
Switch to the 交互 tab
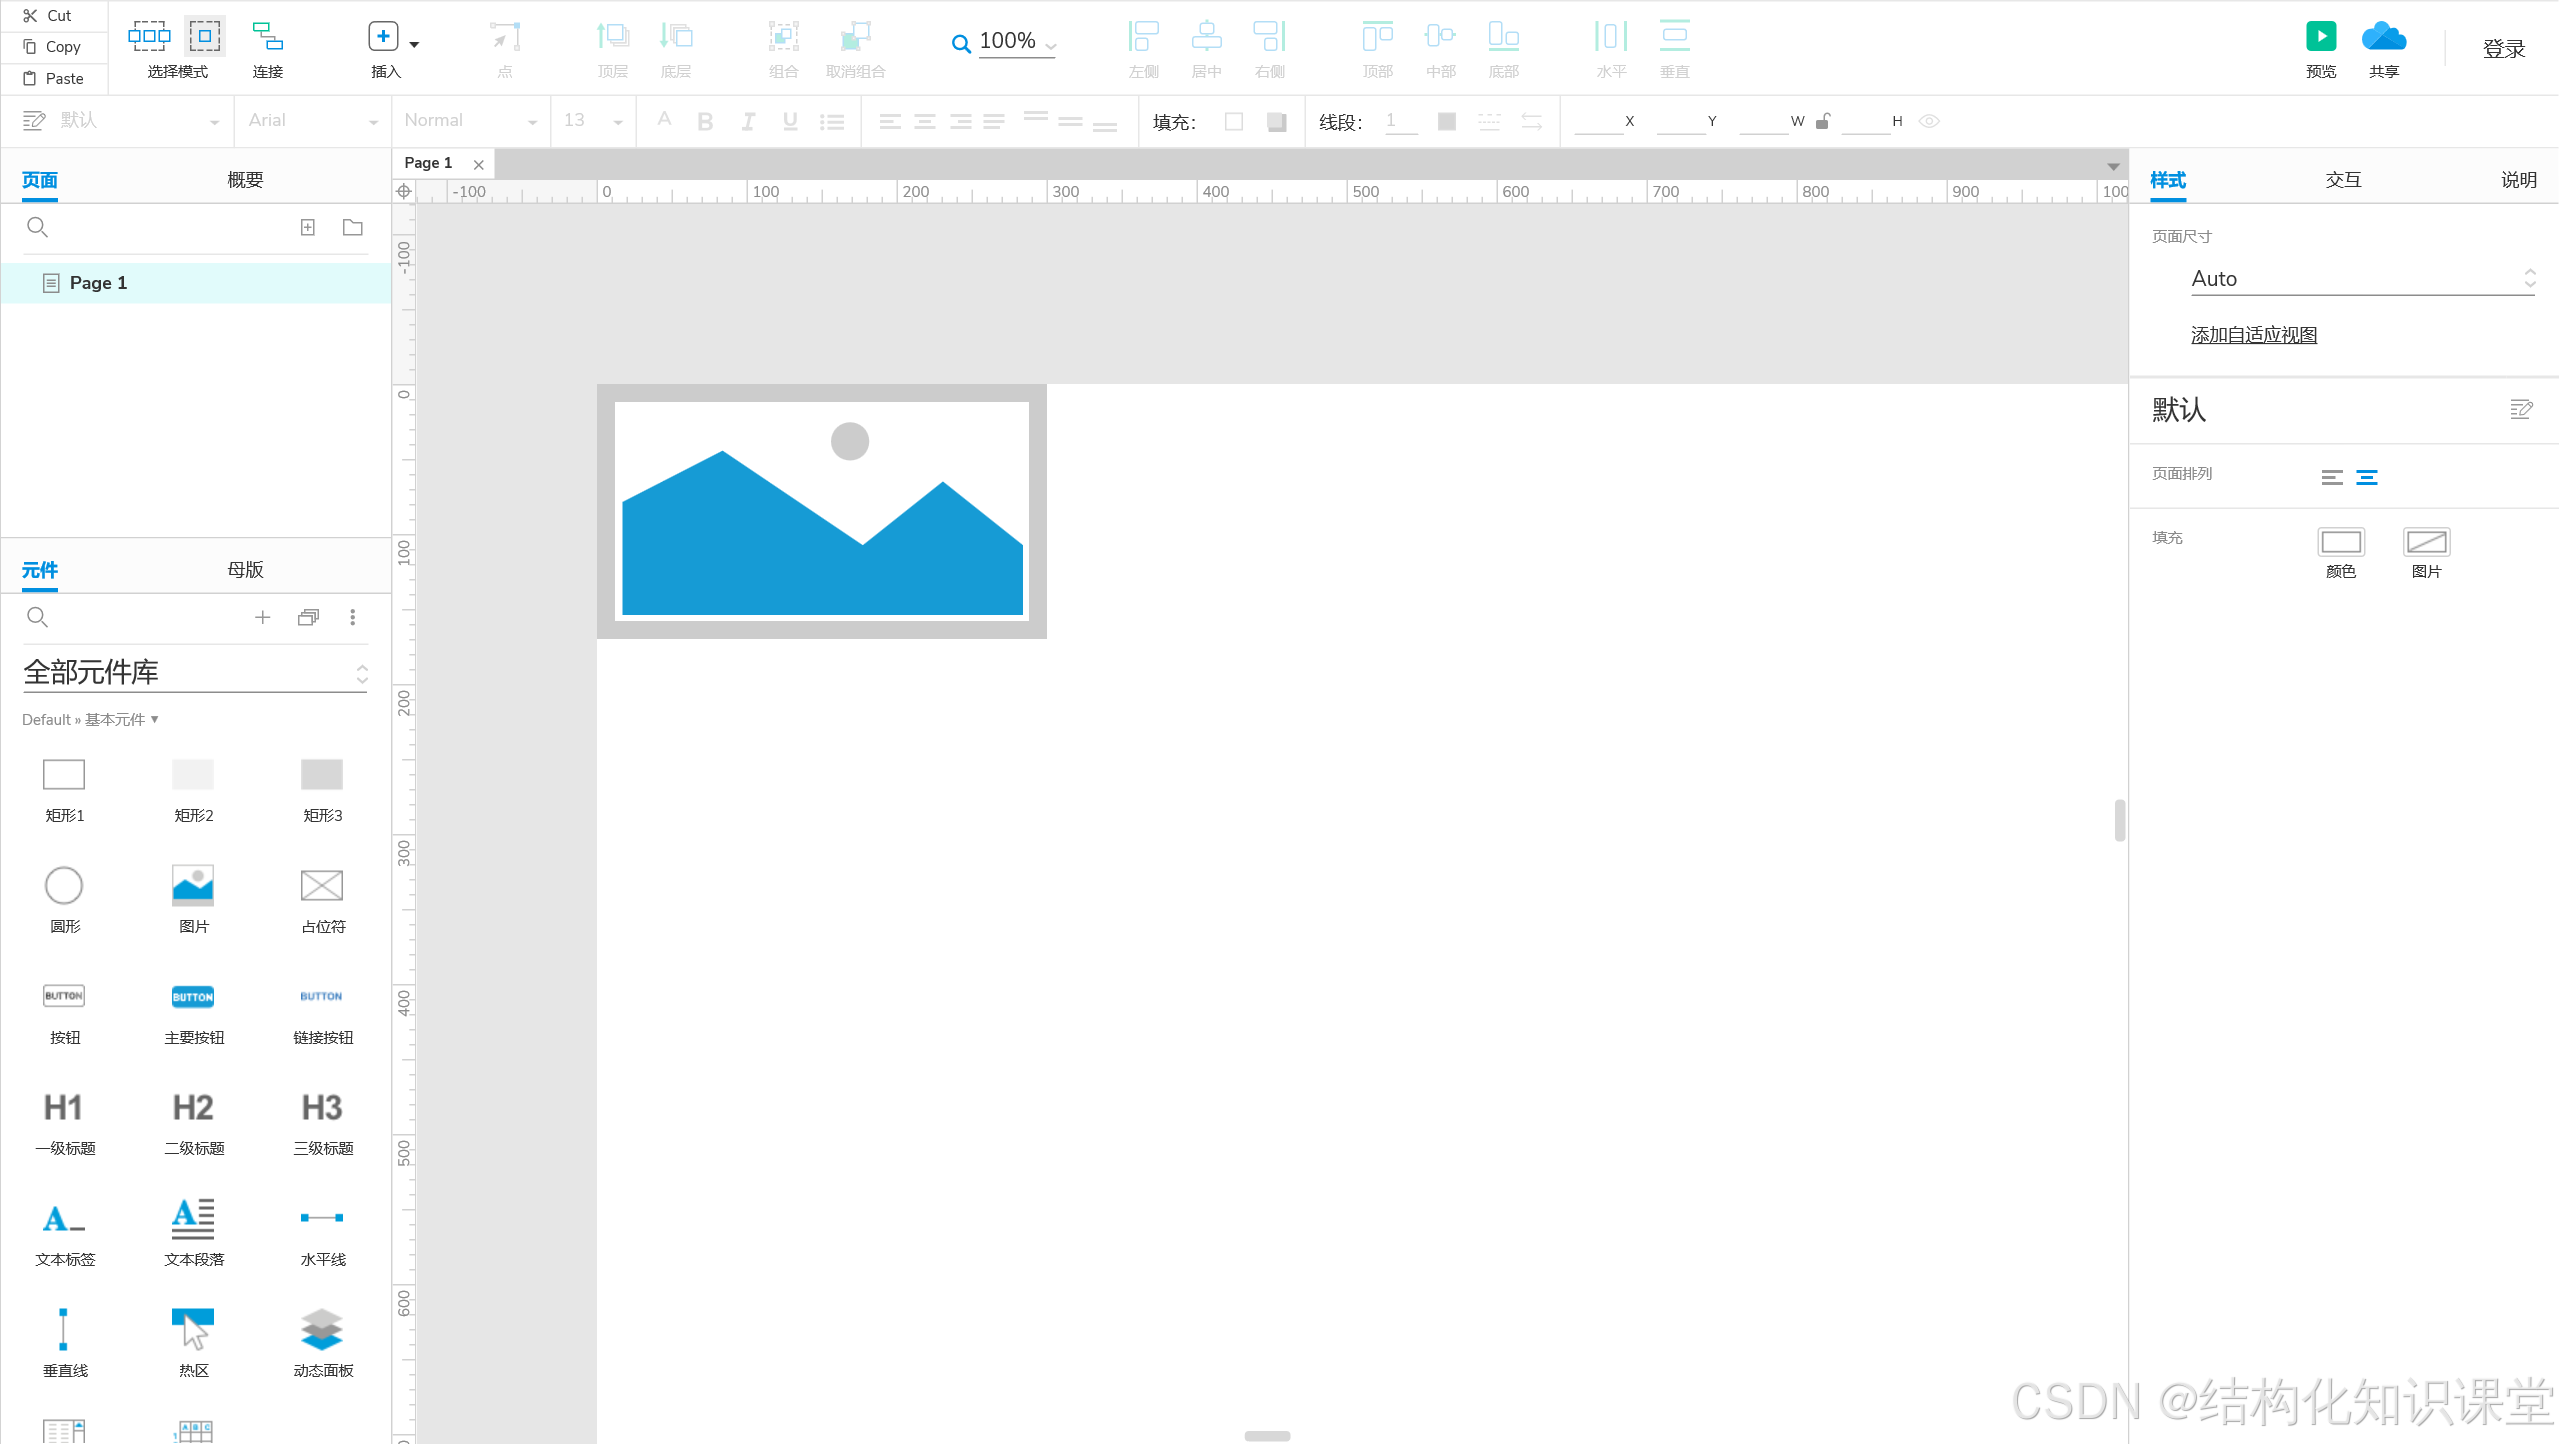(2343, 180)
